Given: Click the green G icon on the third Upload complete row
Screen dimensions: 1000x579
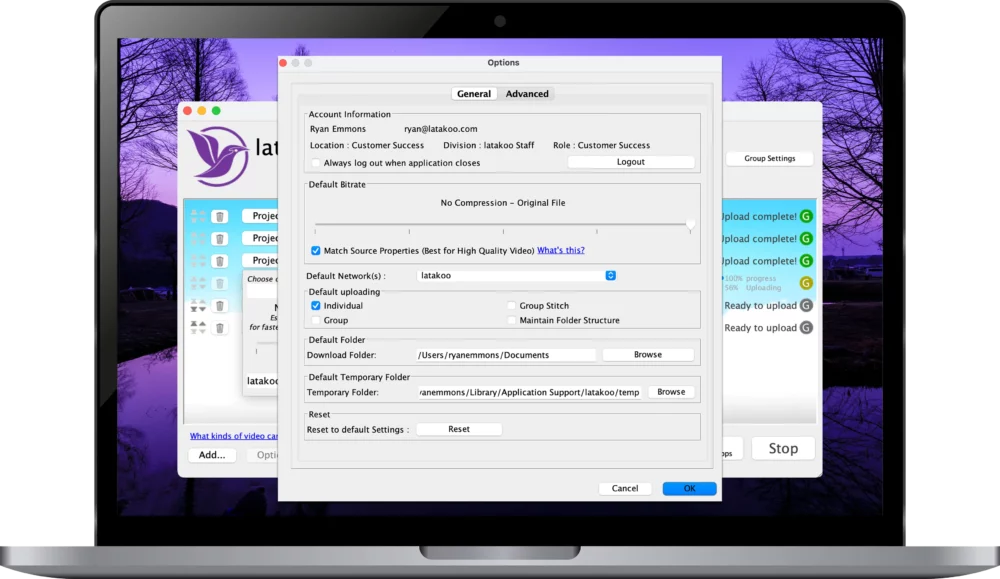Looking at the screenshot, I should coord(806,261).
